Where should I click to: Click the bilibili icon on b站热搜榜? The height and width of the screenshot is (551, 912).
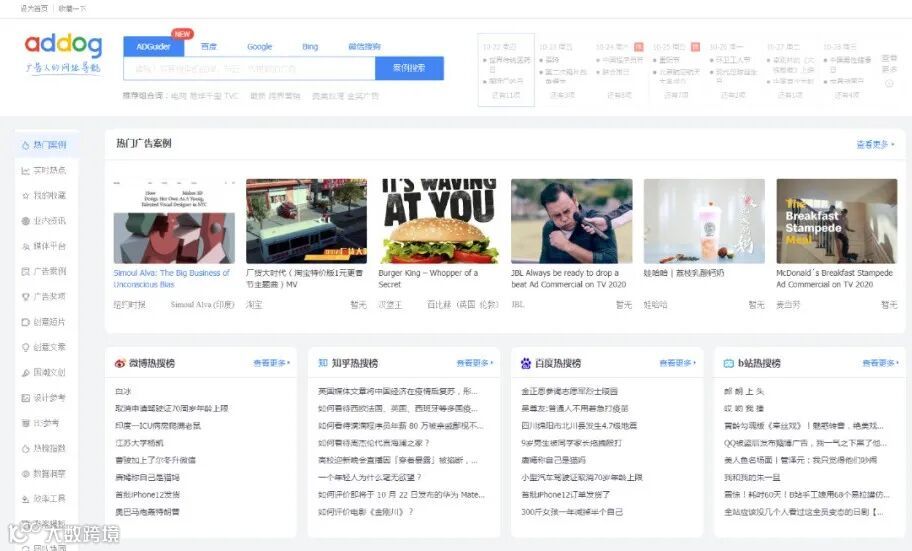pos(729,363)
